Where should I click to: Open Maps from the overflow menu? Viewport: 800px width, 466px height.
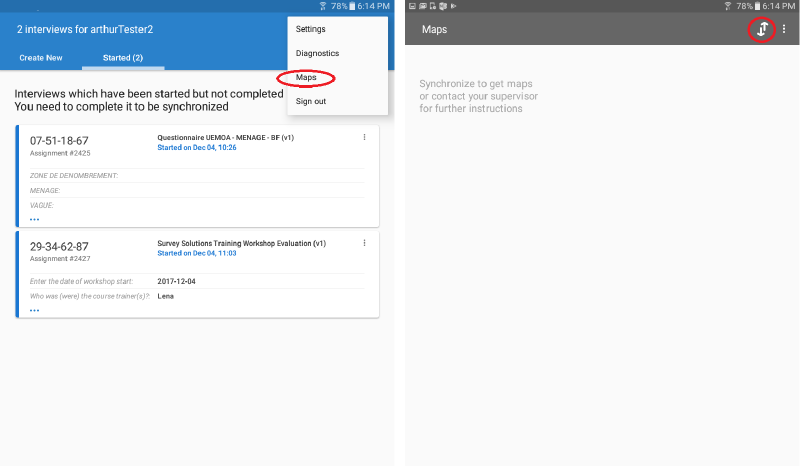[307, 78]
